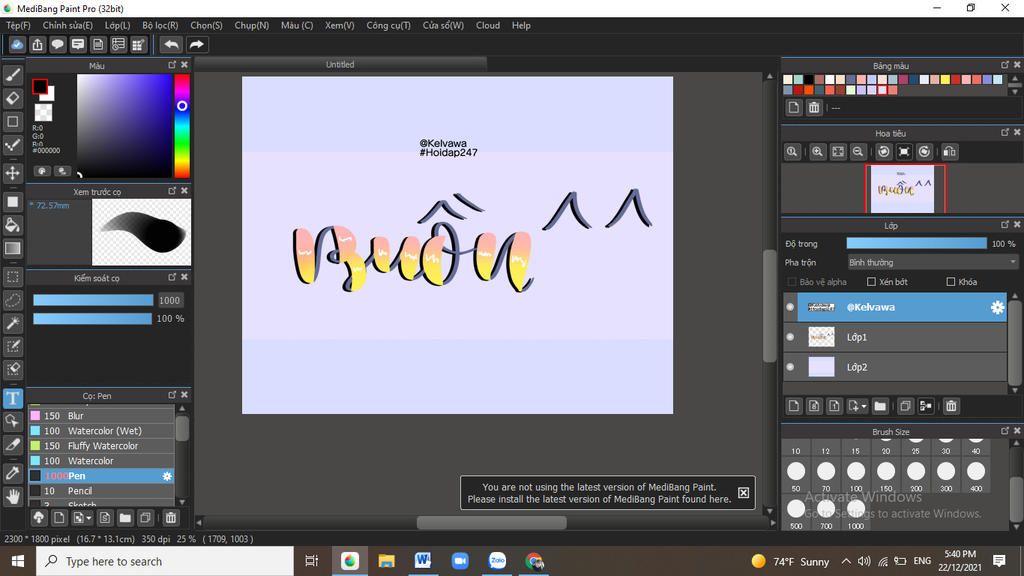Open the Bộ lọc(R) menu
This screenshot has width=1024, height=576.
tap(160, 25)
